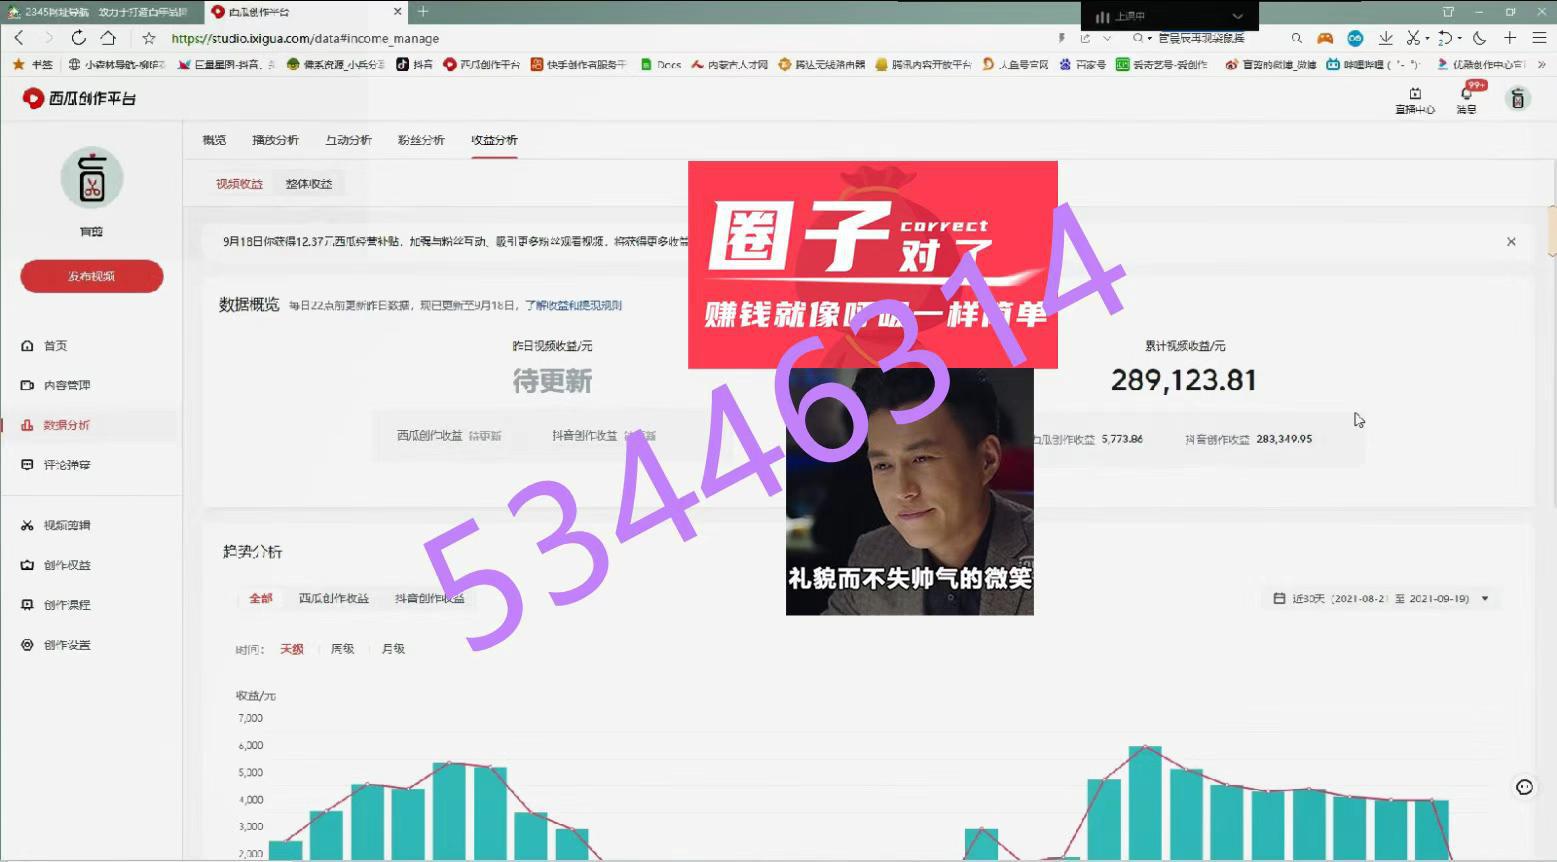Screen dimensions: 1557x862
Task: Open 首页 home in the sidebar
Action: tap(55, 346)
